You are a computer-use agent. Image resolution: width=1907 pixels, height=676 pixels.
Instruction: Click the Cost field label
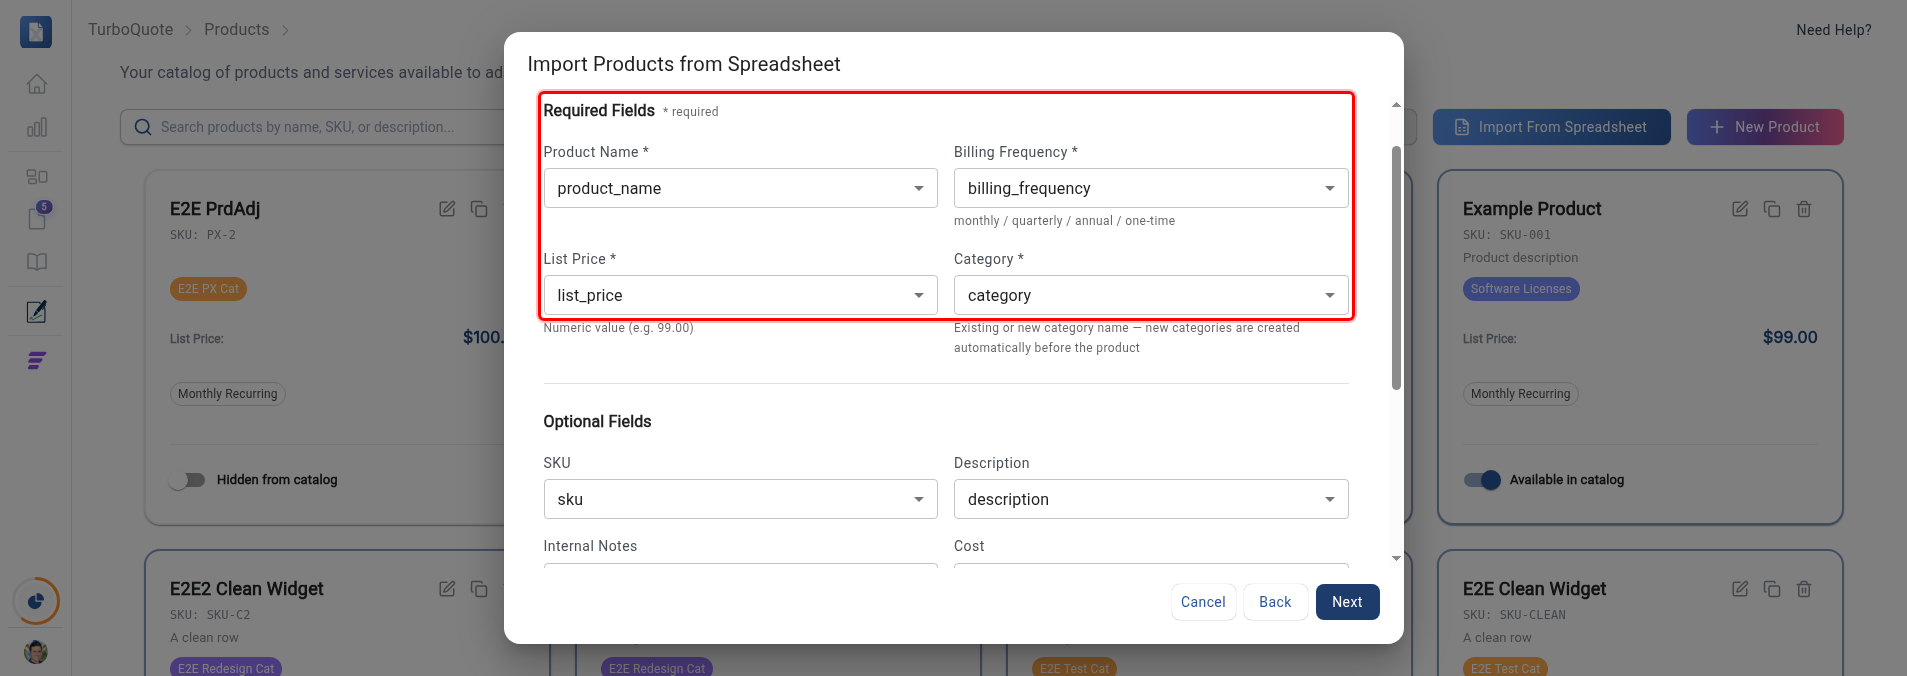coord(969,546)
